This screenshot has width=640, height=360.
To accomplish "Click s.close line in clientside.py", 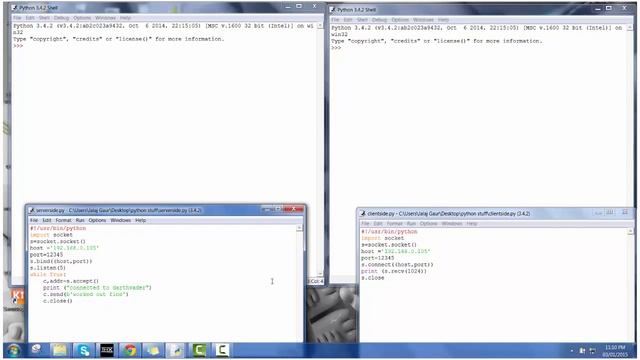I will pyautogui.click(x=373, y=278).
